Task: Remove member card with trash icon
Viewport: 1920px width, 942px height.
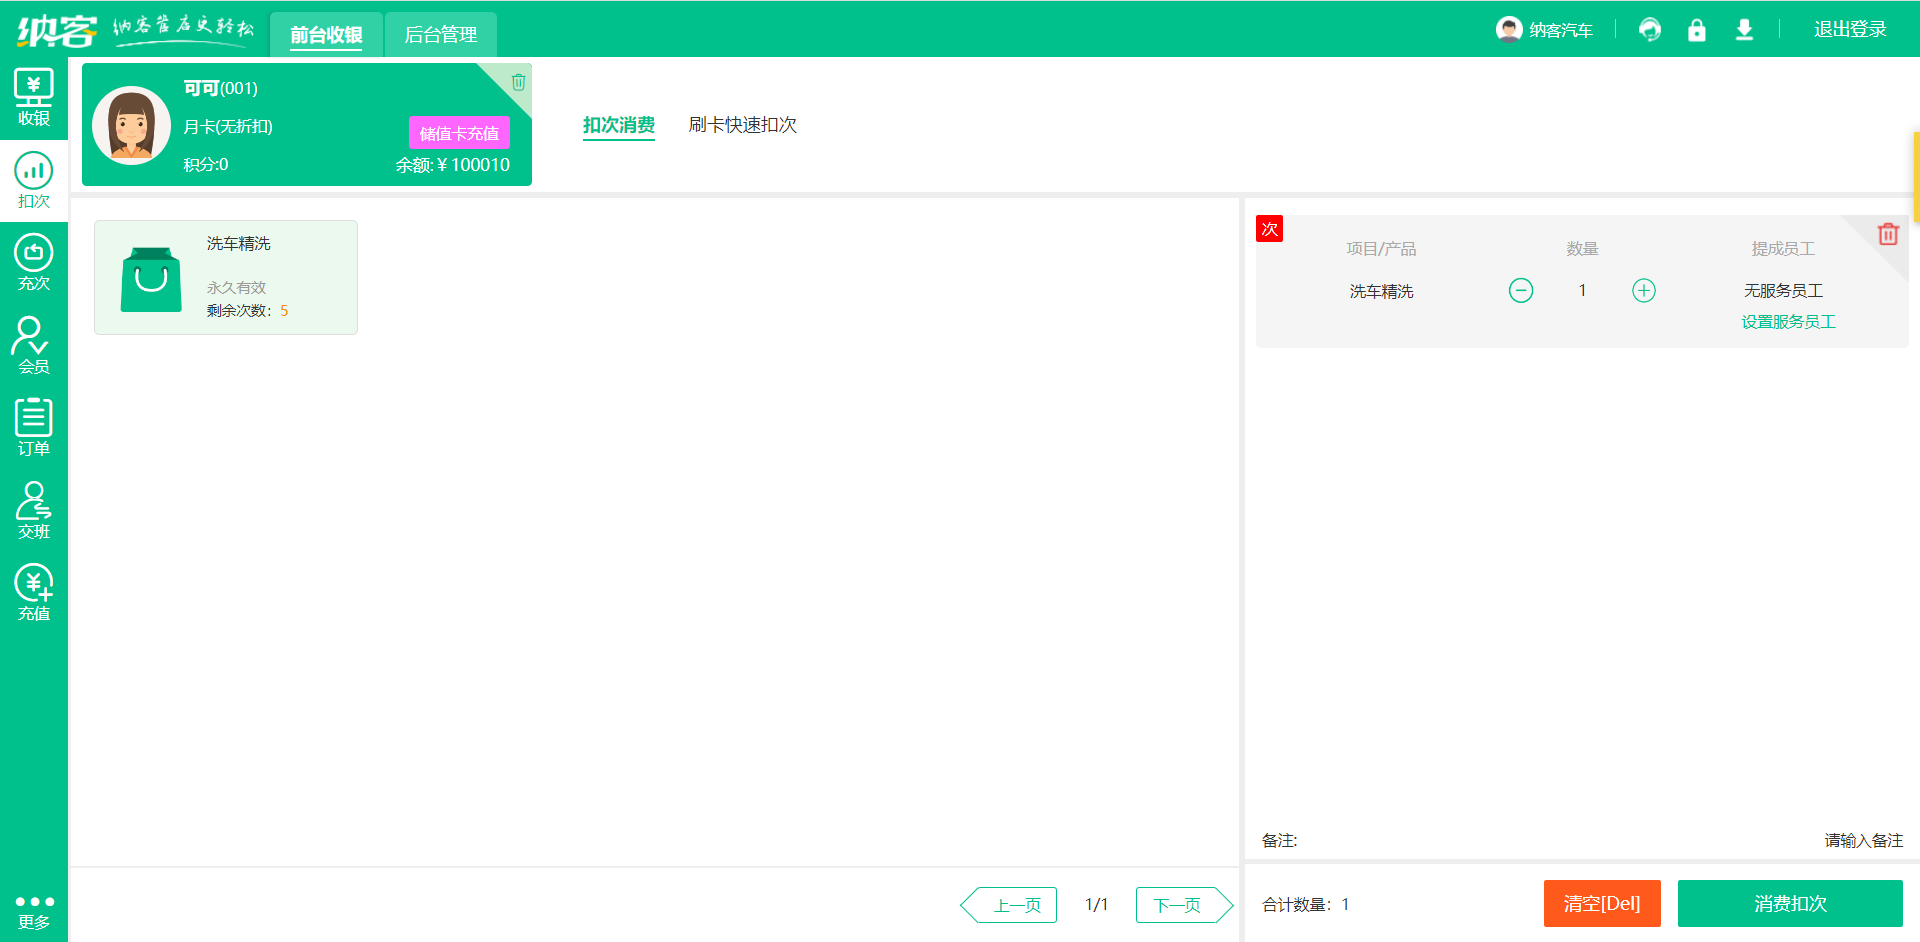Action: [518, 82]
